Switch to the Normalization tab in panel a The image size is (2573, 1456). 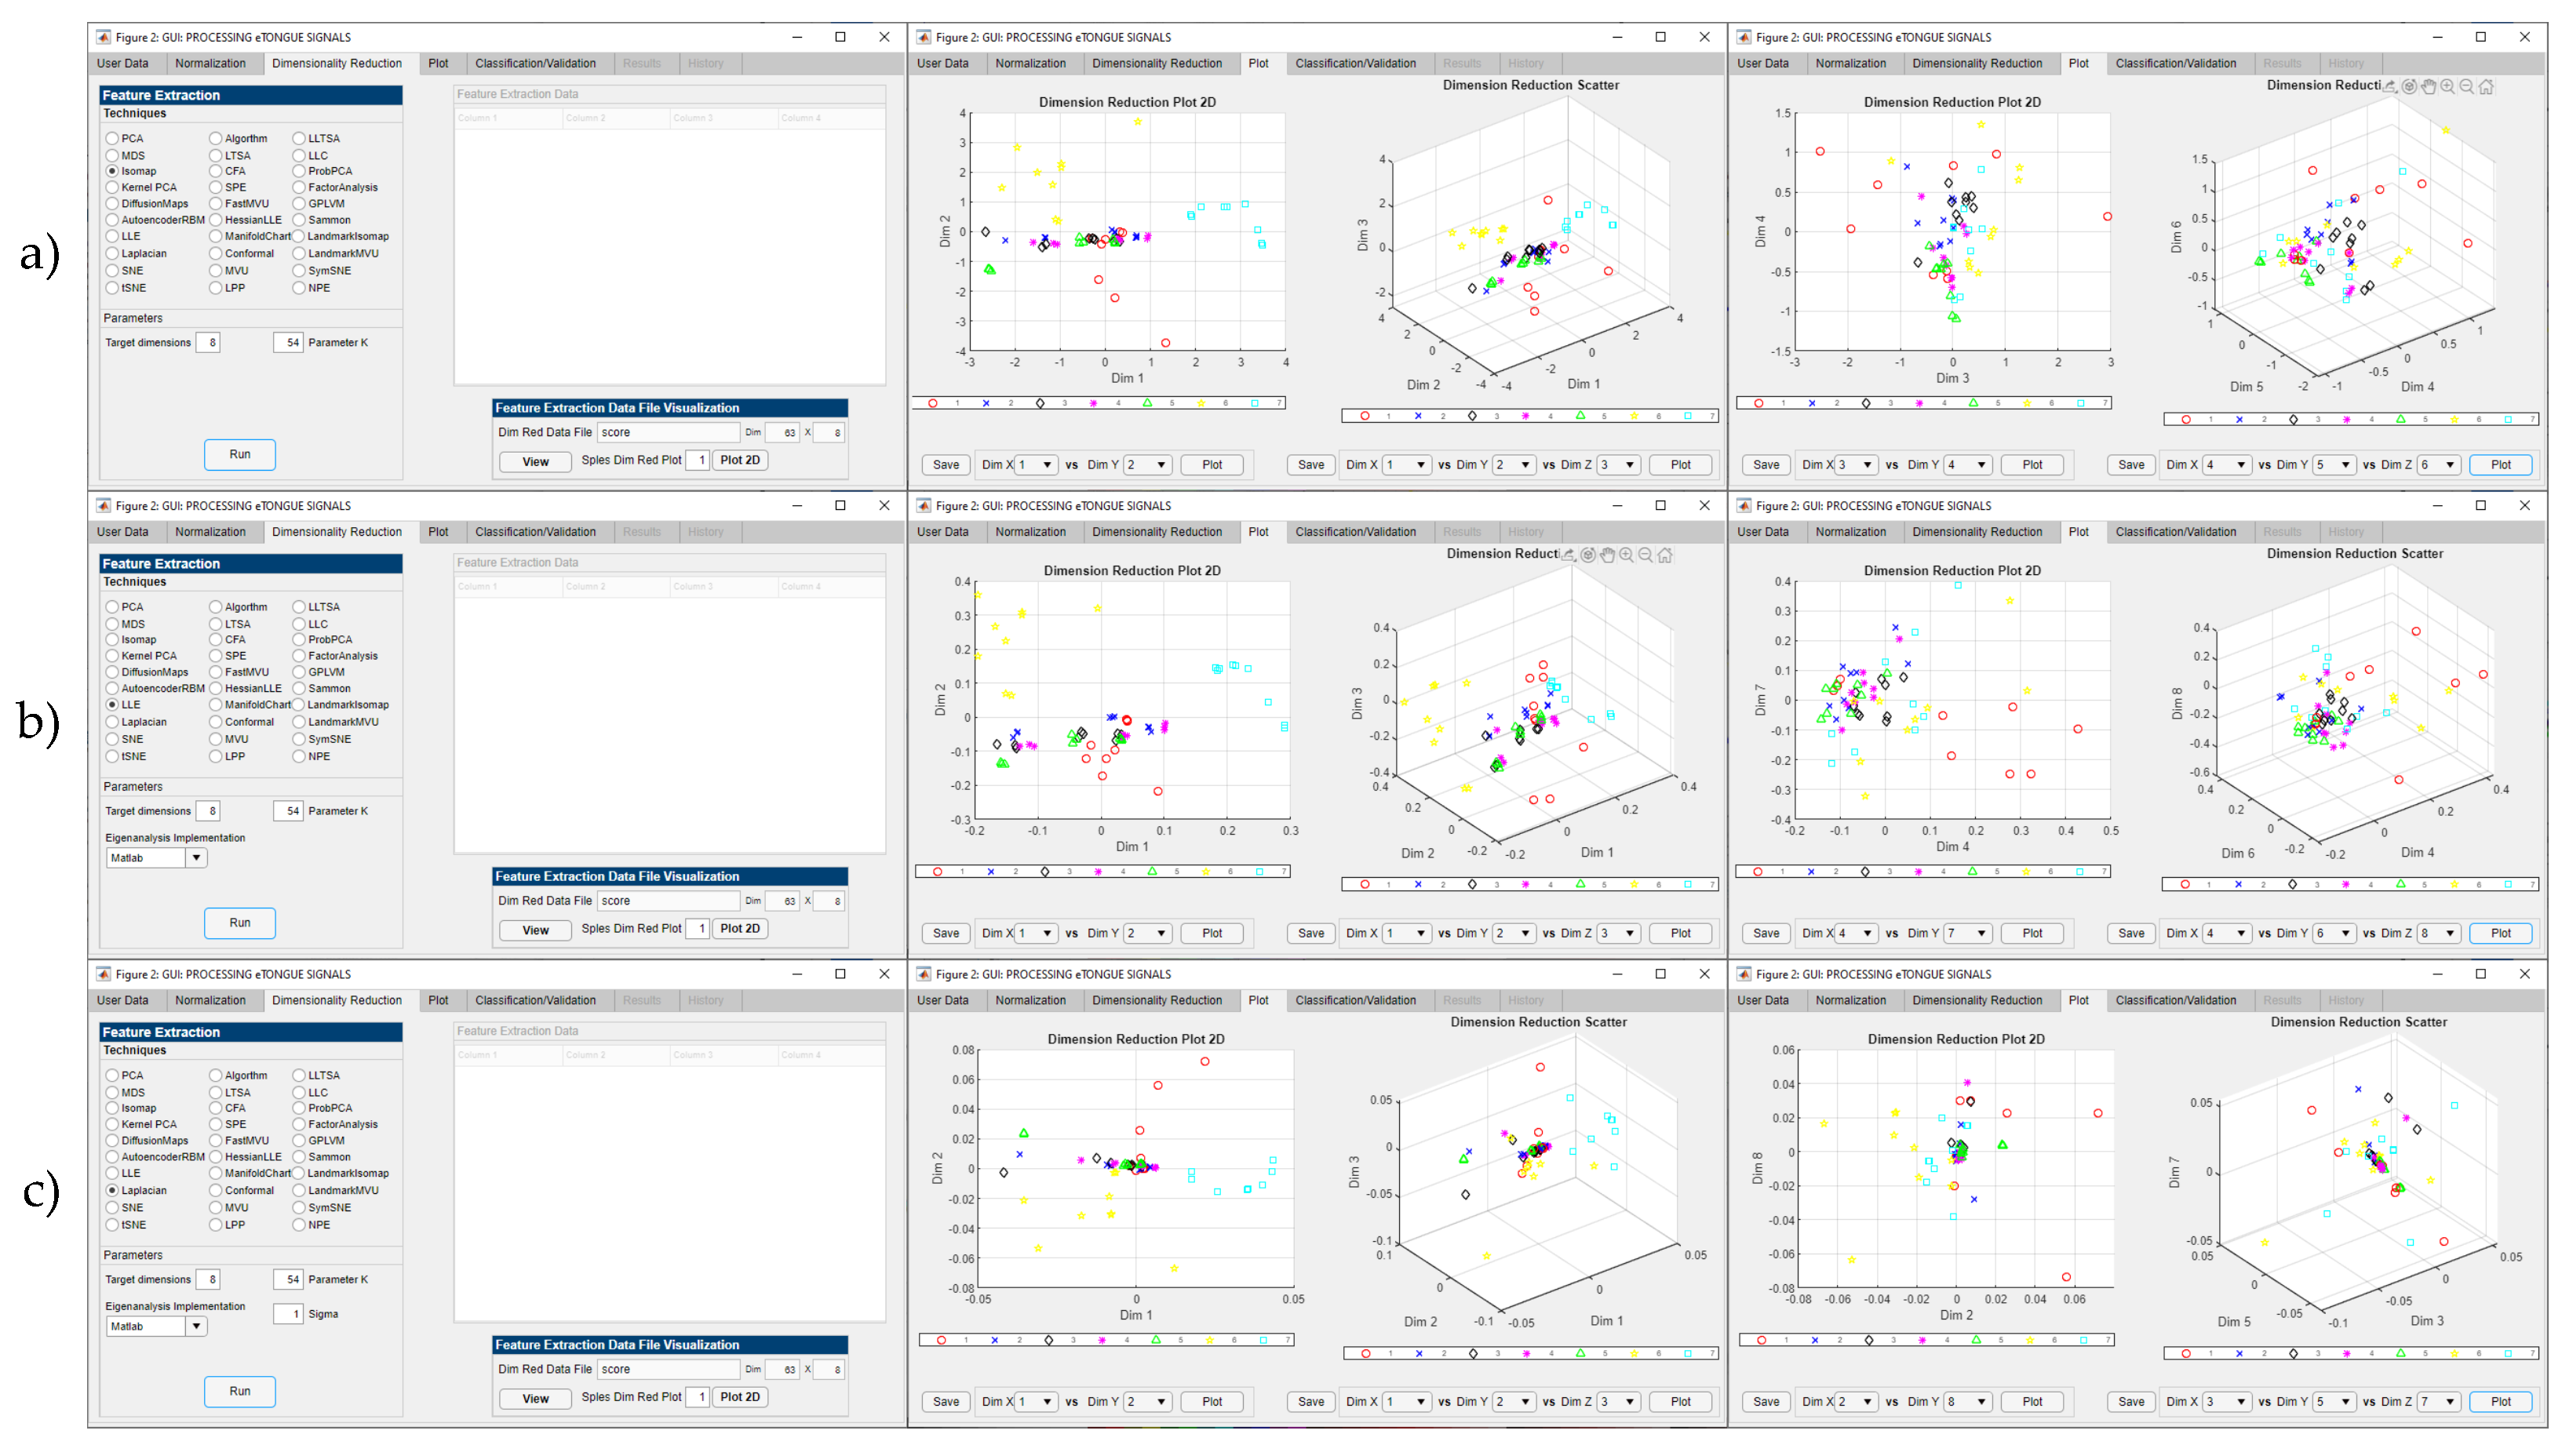click(x=210, y=63)
